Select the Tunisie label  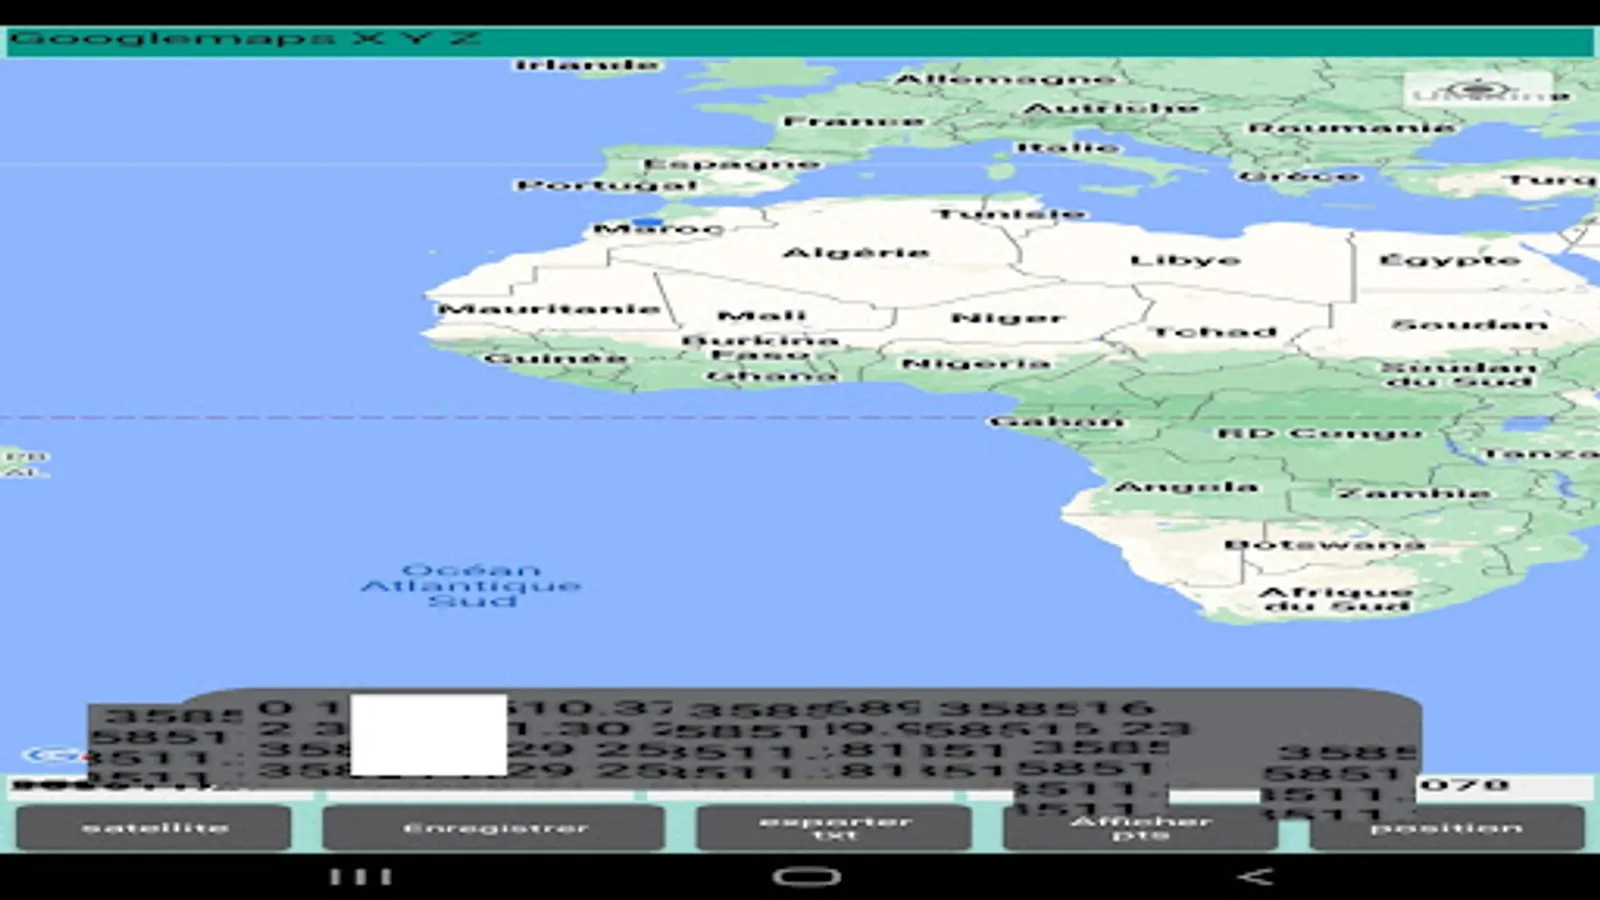[x=1010, y=213]
